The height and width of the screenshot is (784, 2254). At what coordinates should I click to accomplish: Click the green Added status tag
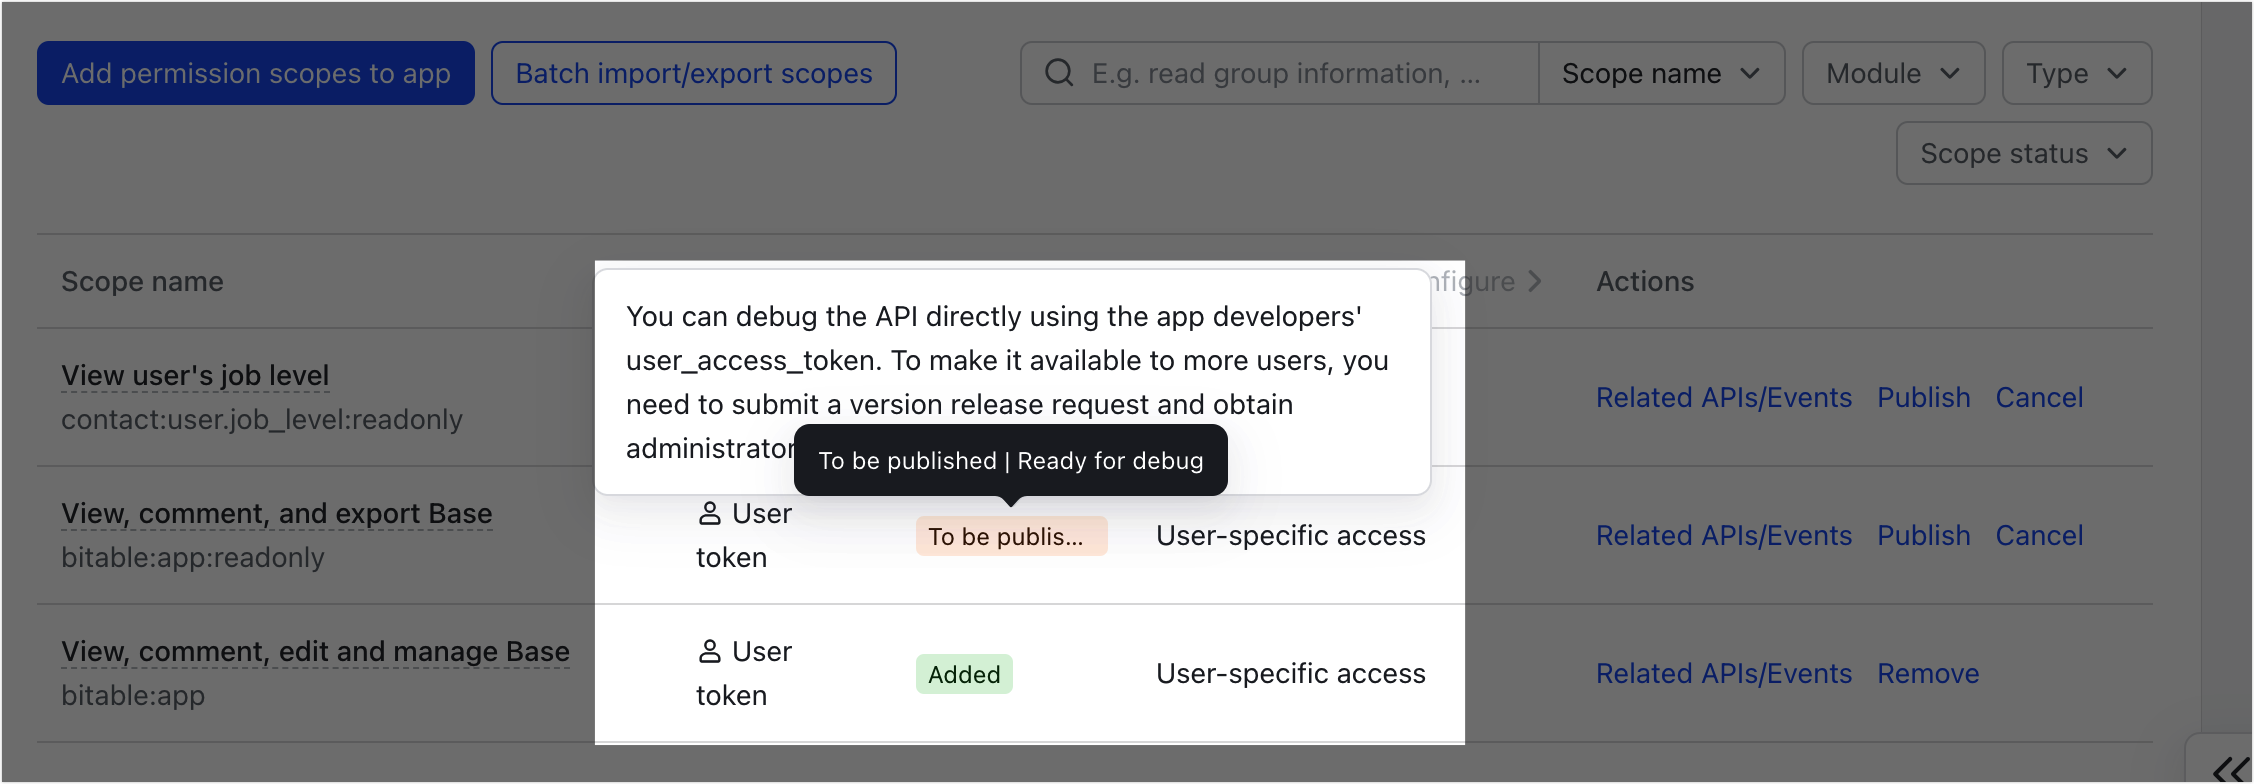[964, 674]
